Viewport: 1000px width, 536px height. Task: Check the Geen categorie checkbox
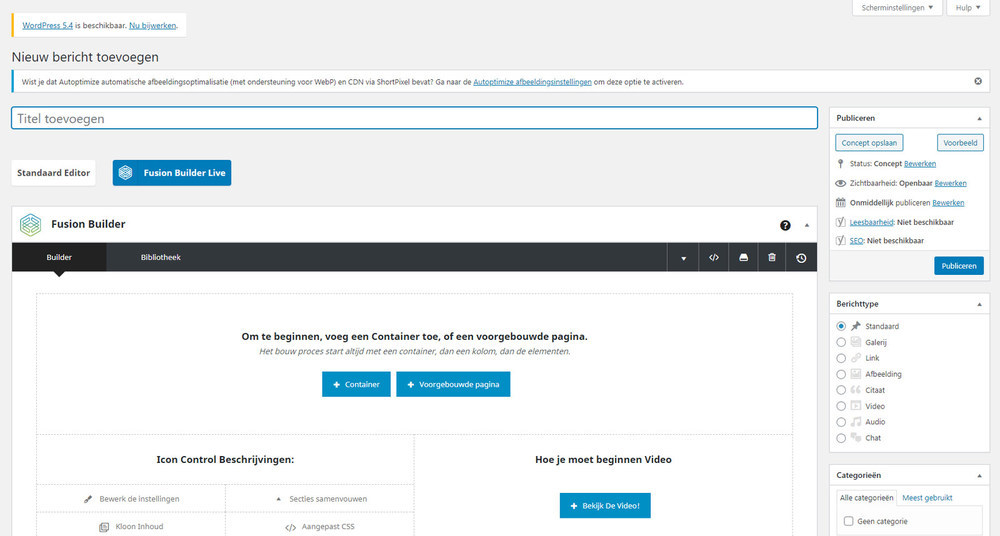pyautogui.click(x=848, y=521)
